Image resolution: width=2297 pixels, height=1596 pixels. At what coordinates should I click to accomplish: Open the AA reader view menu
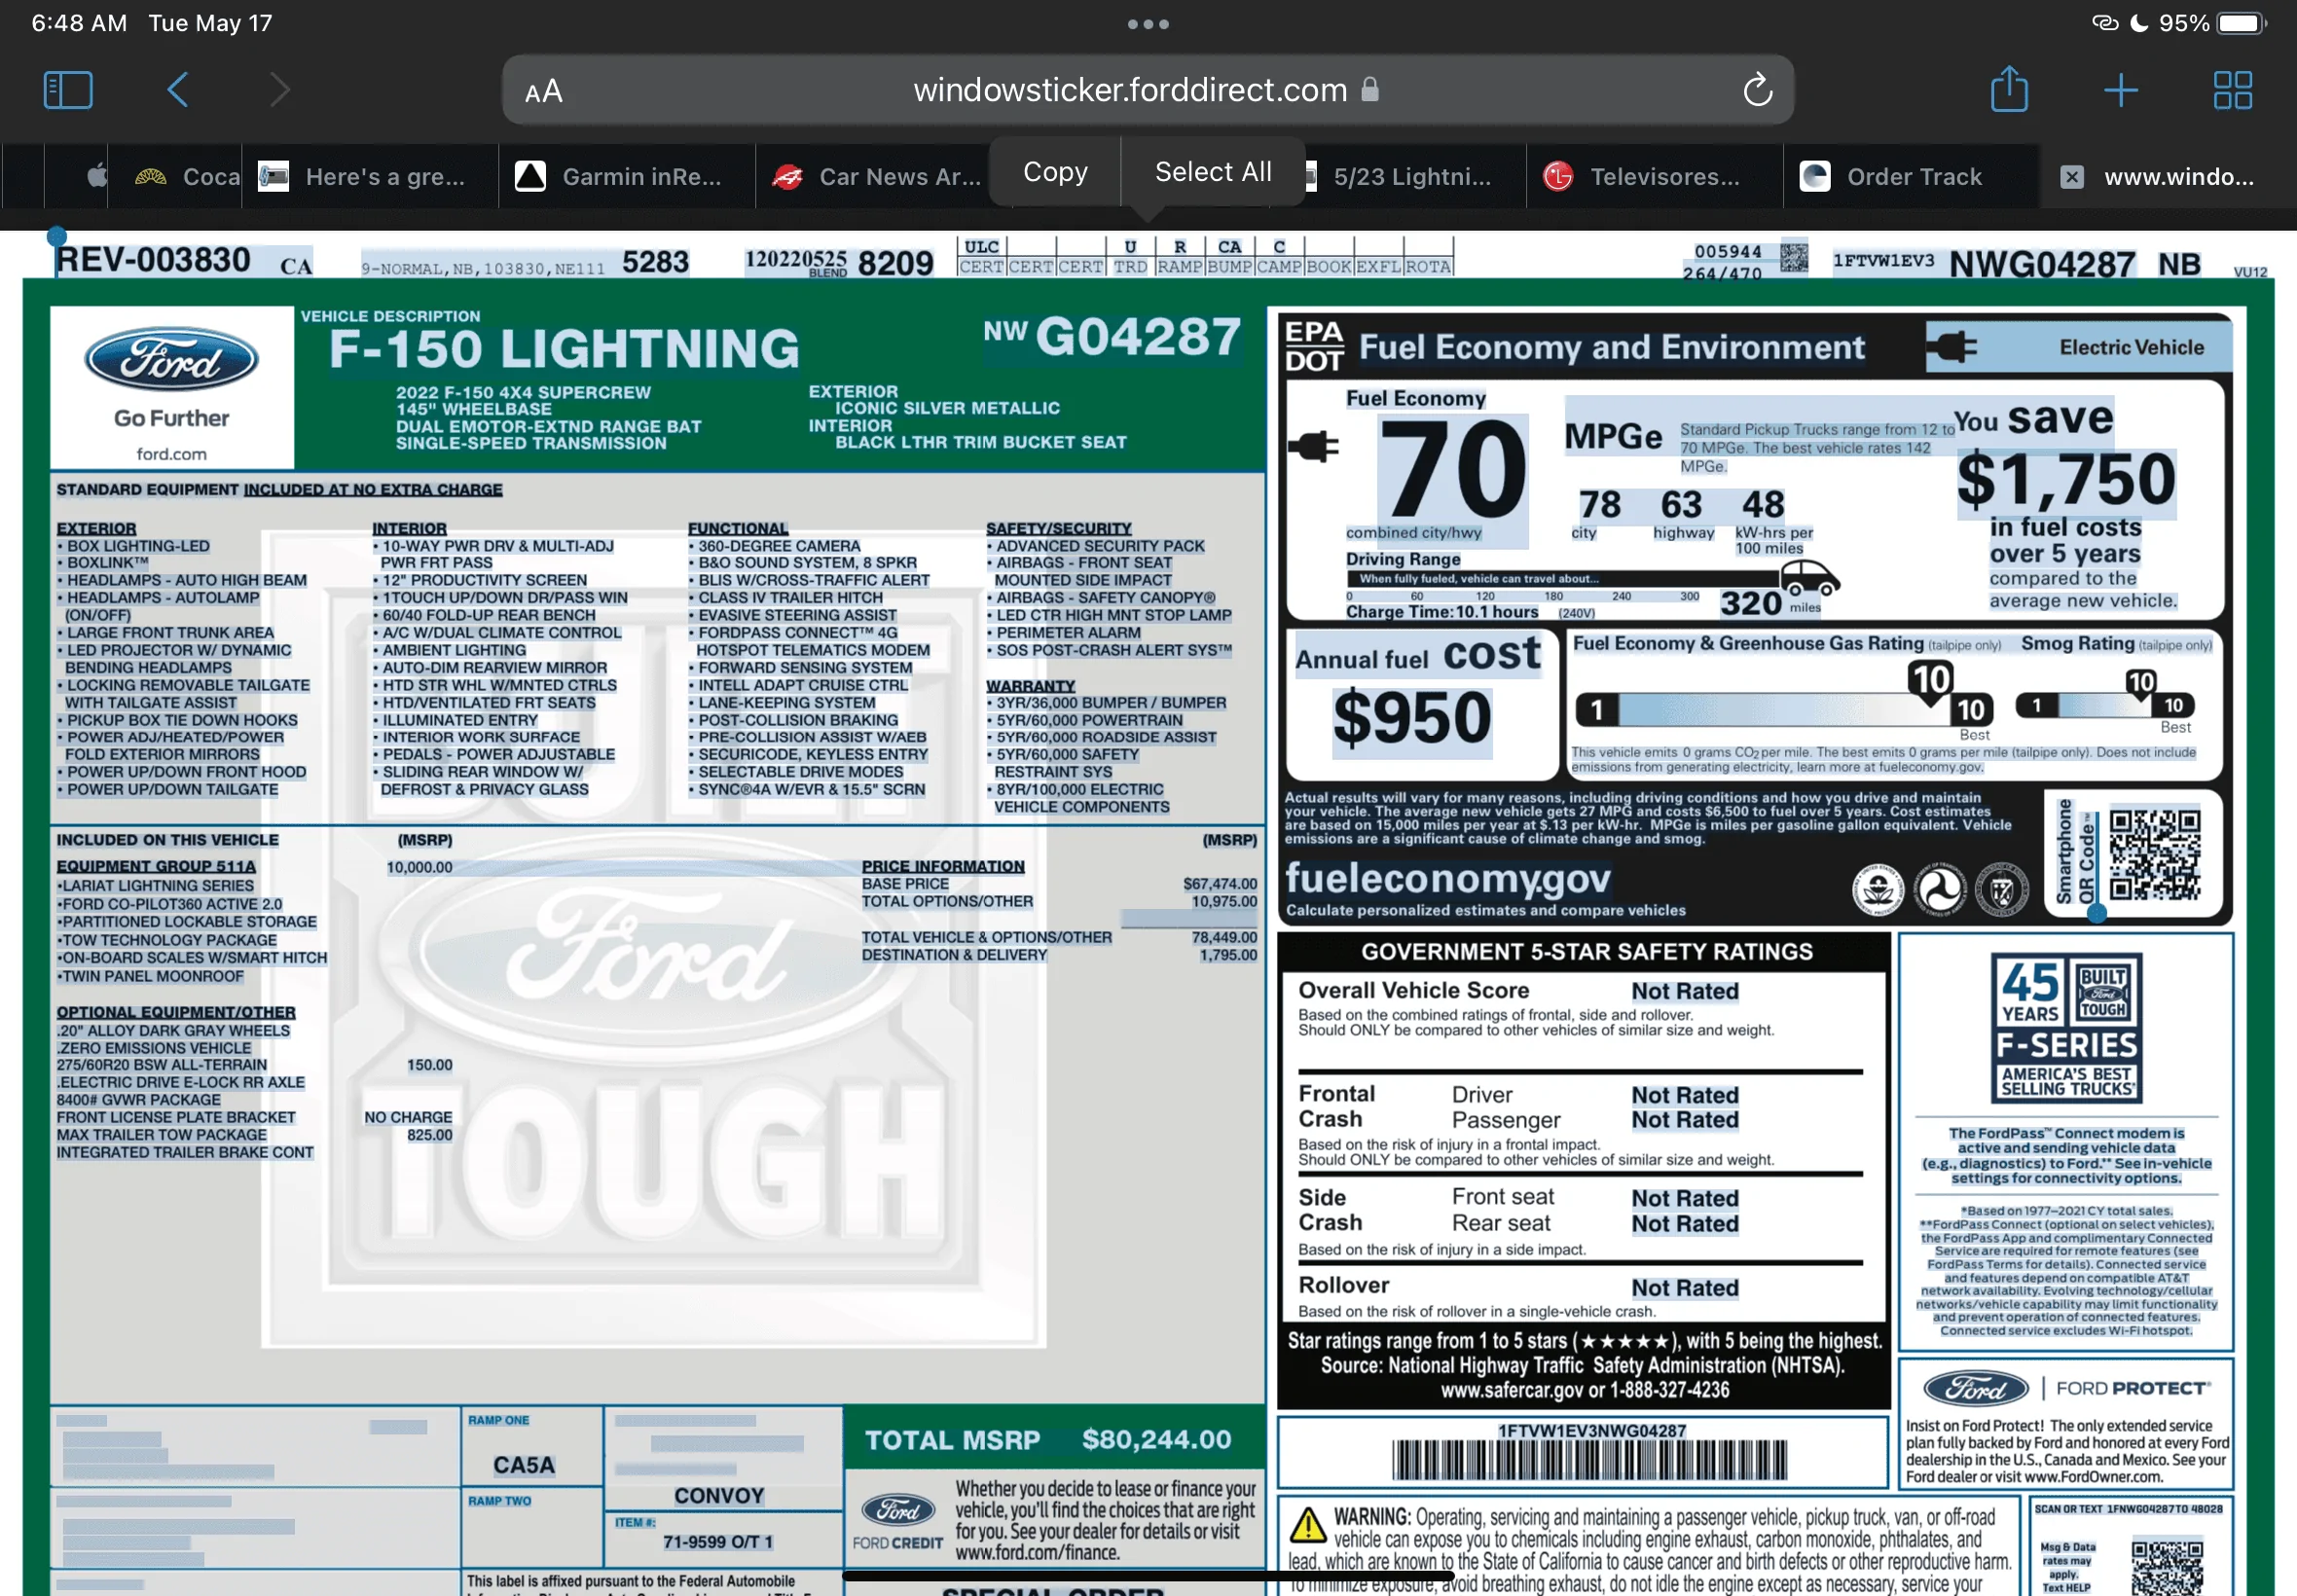pyautogui.click(x=544, y=91)
